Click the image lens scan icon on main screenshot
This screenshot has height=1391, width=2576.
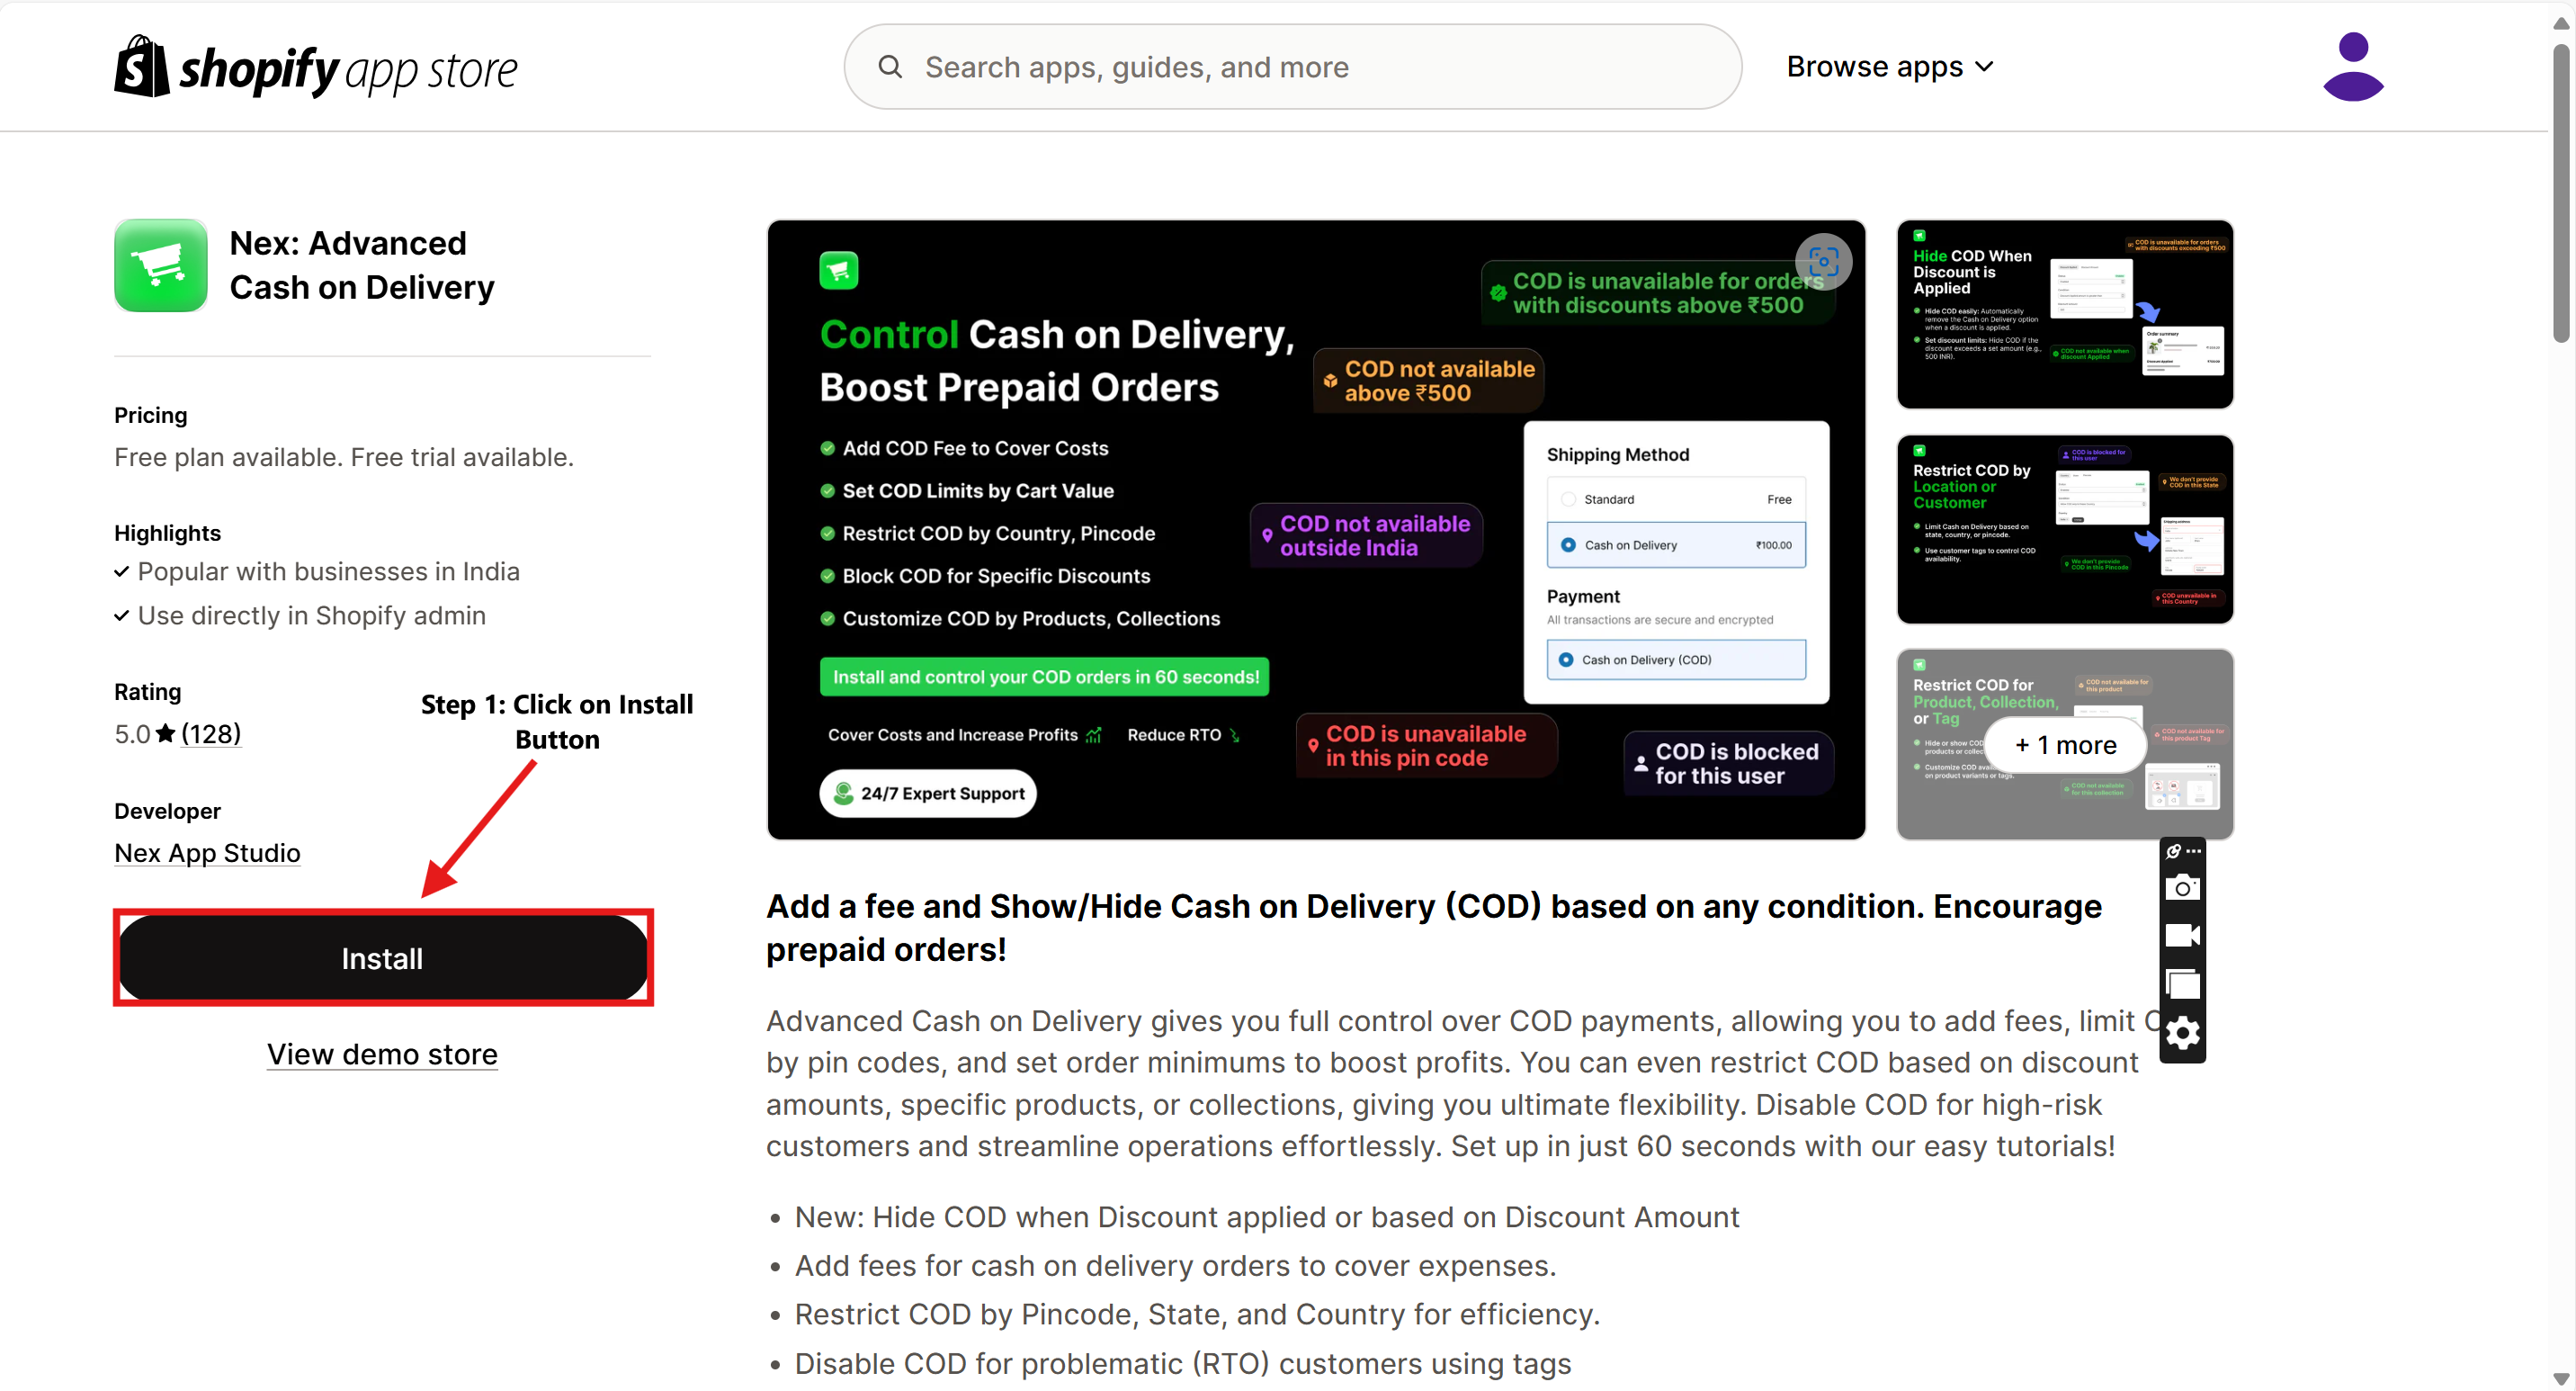(x=1823, y=262)
